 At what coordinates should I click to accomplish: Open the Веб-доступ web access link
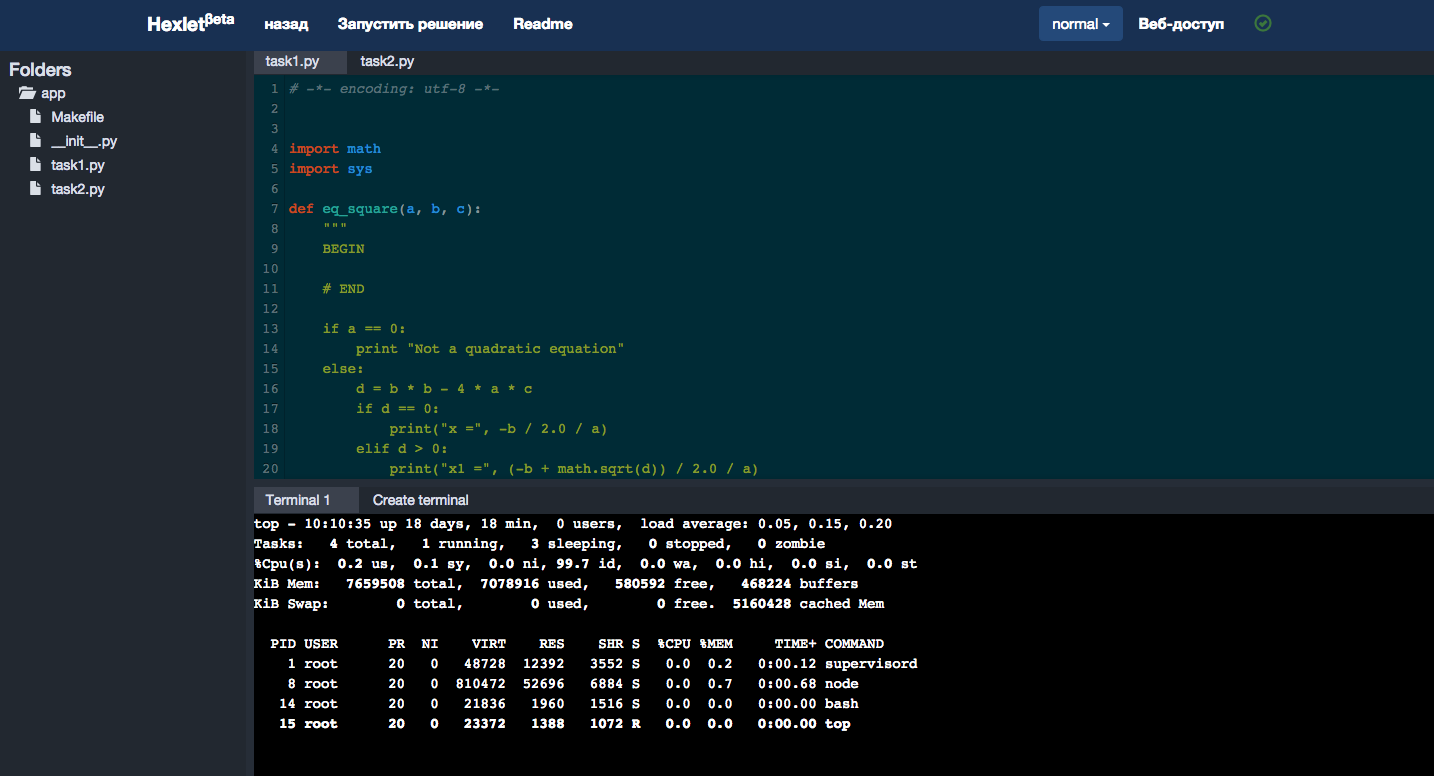point(1181,24)
